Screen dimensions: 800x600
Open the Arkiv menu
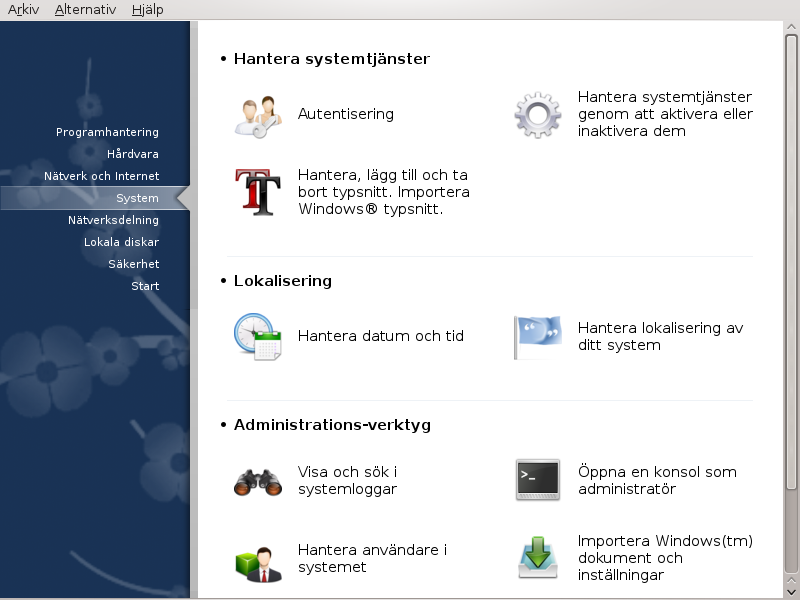tap(23, 9)
